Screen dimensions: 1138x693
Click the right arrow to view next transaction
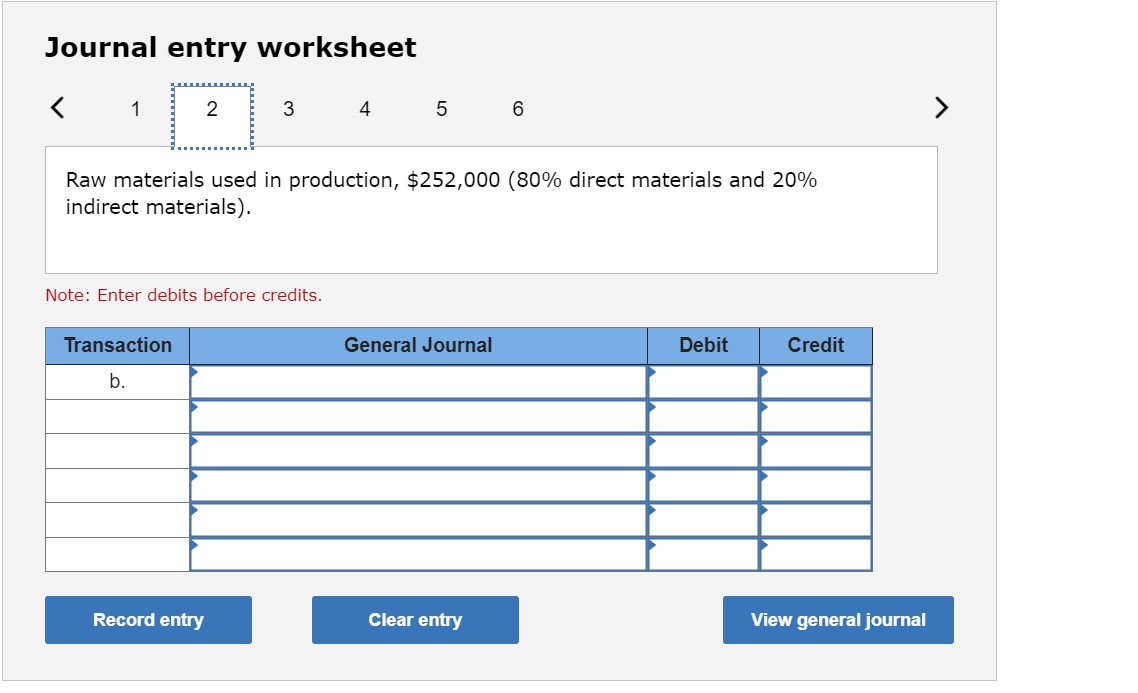(938, 107)
